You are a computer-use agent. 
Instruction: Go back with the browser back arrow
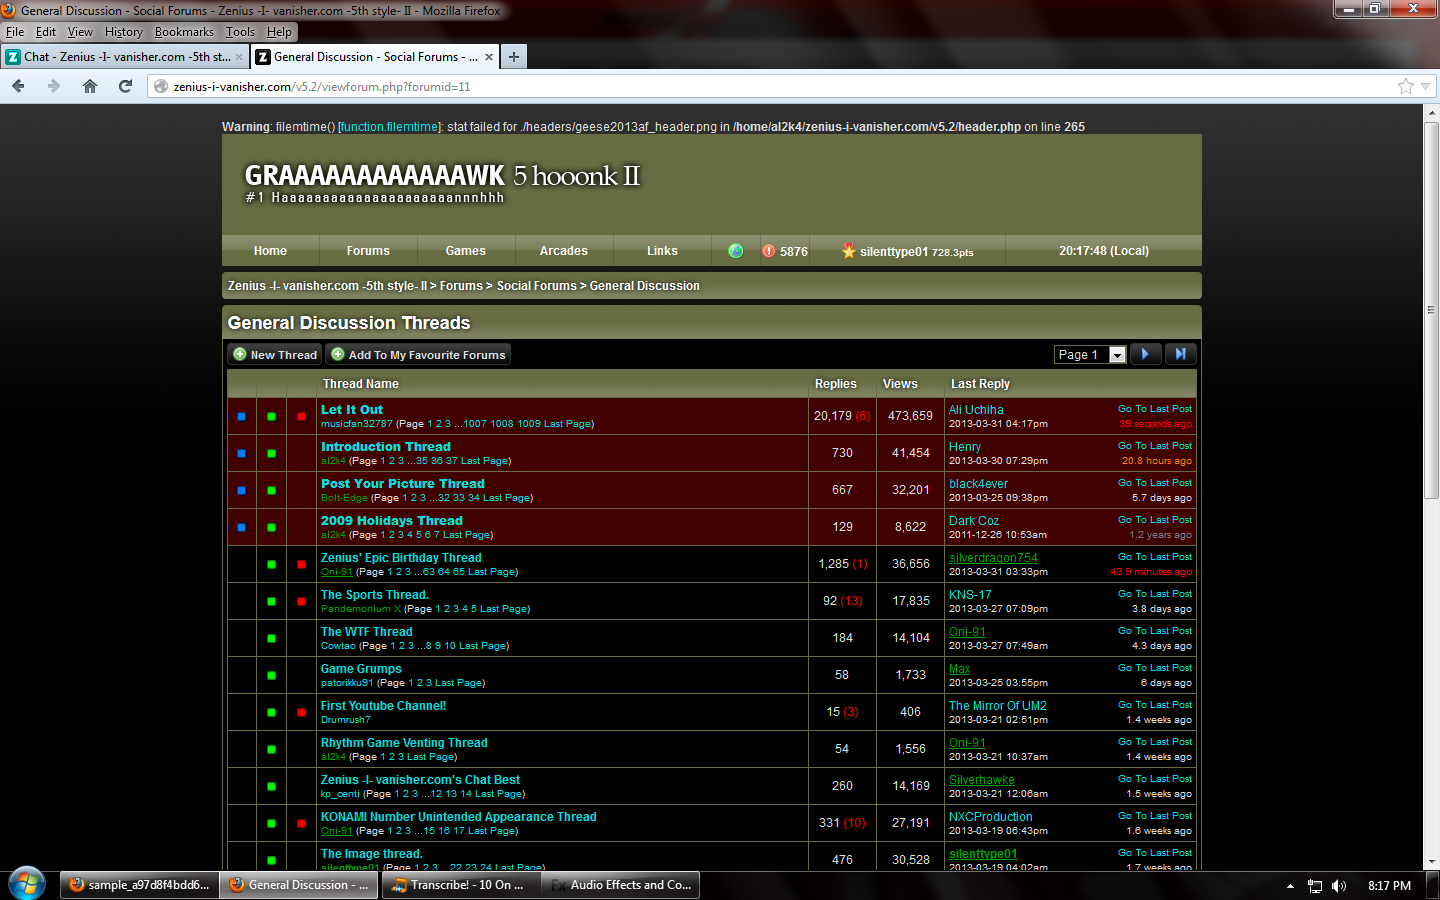(18, 86)
